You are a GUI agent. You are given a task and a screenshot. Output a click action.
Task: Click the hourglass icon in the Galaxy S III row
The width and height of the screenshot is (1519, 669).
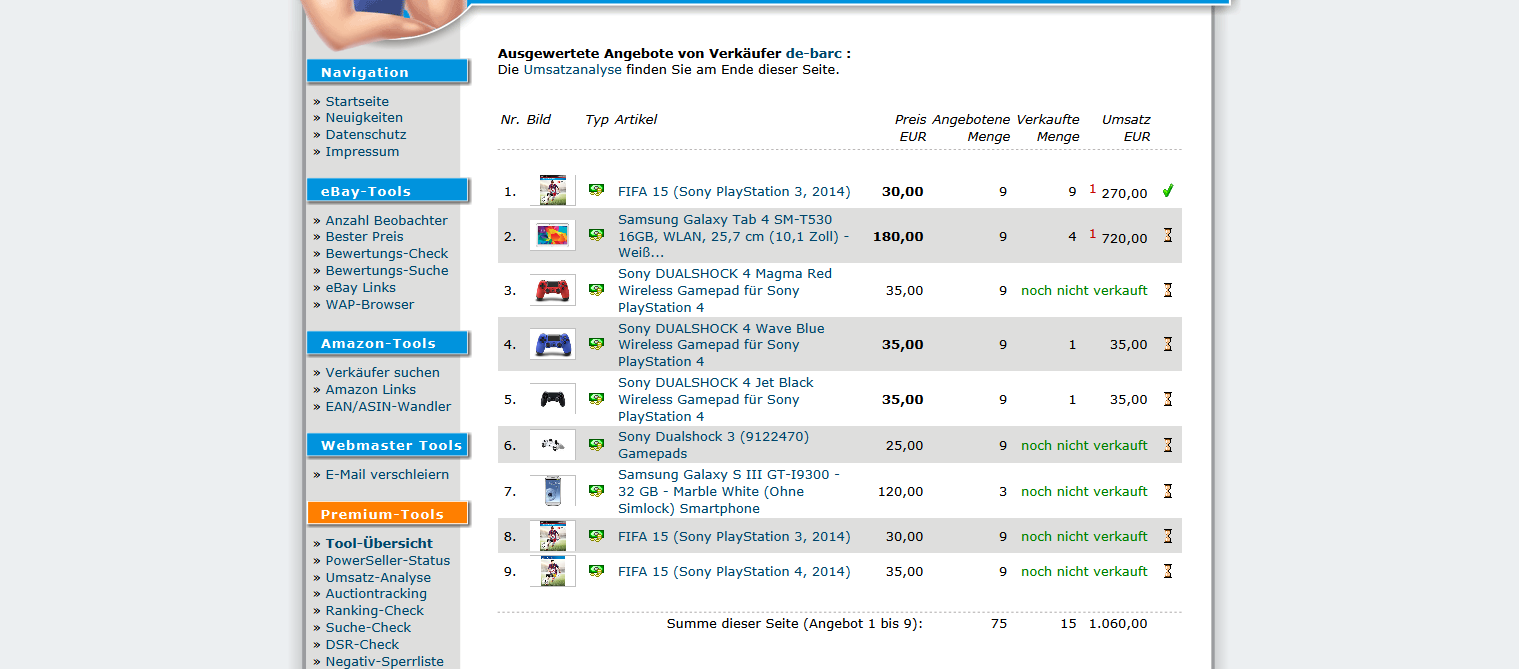coord(1167,491)
